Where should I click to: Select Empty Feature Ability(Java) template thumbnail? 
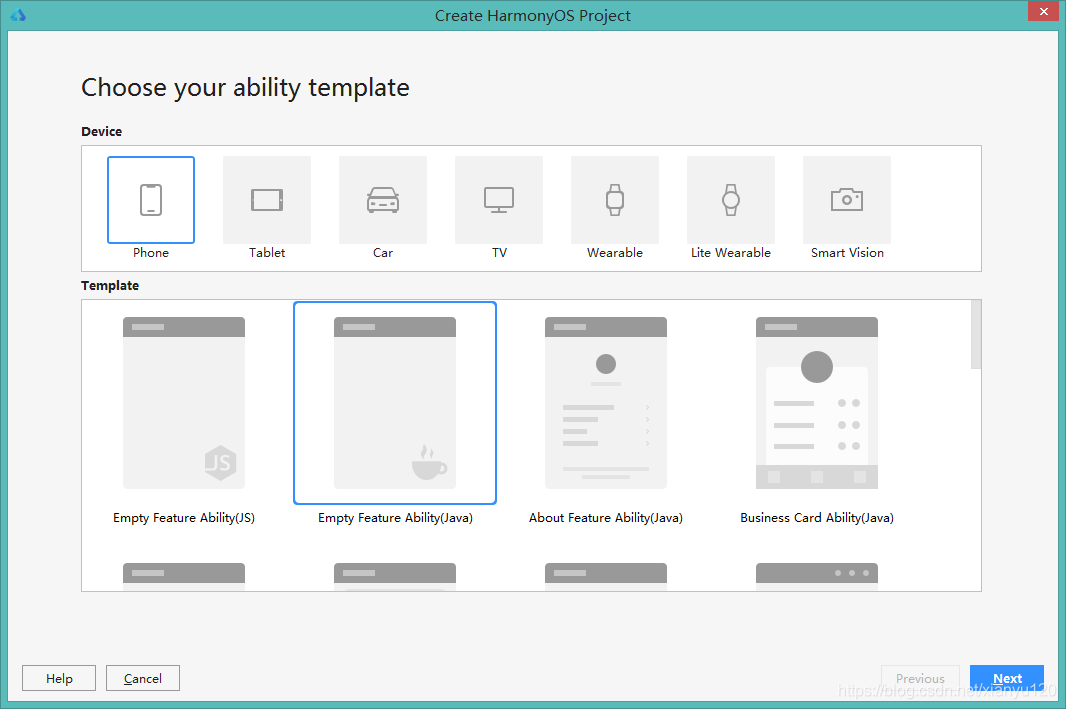coord(395,402)
